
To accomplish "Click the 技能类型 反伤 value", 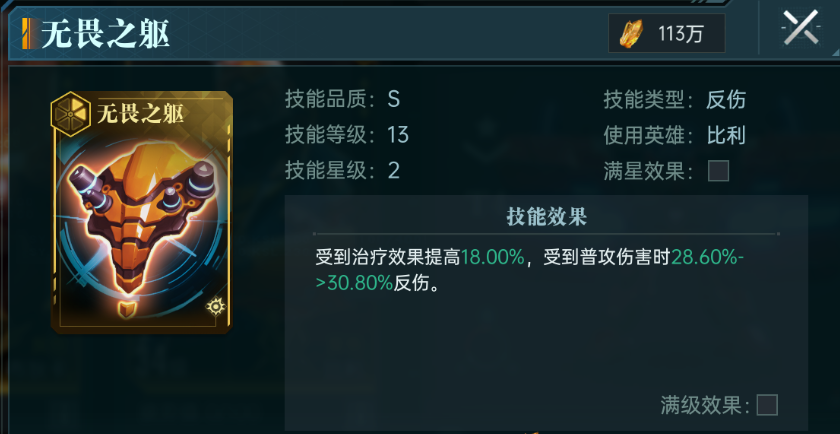I will tap(726, 100).
